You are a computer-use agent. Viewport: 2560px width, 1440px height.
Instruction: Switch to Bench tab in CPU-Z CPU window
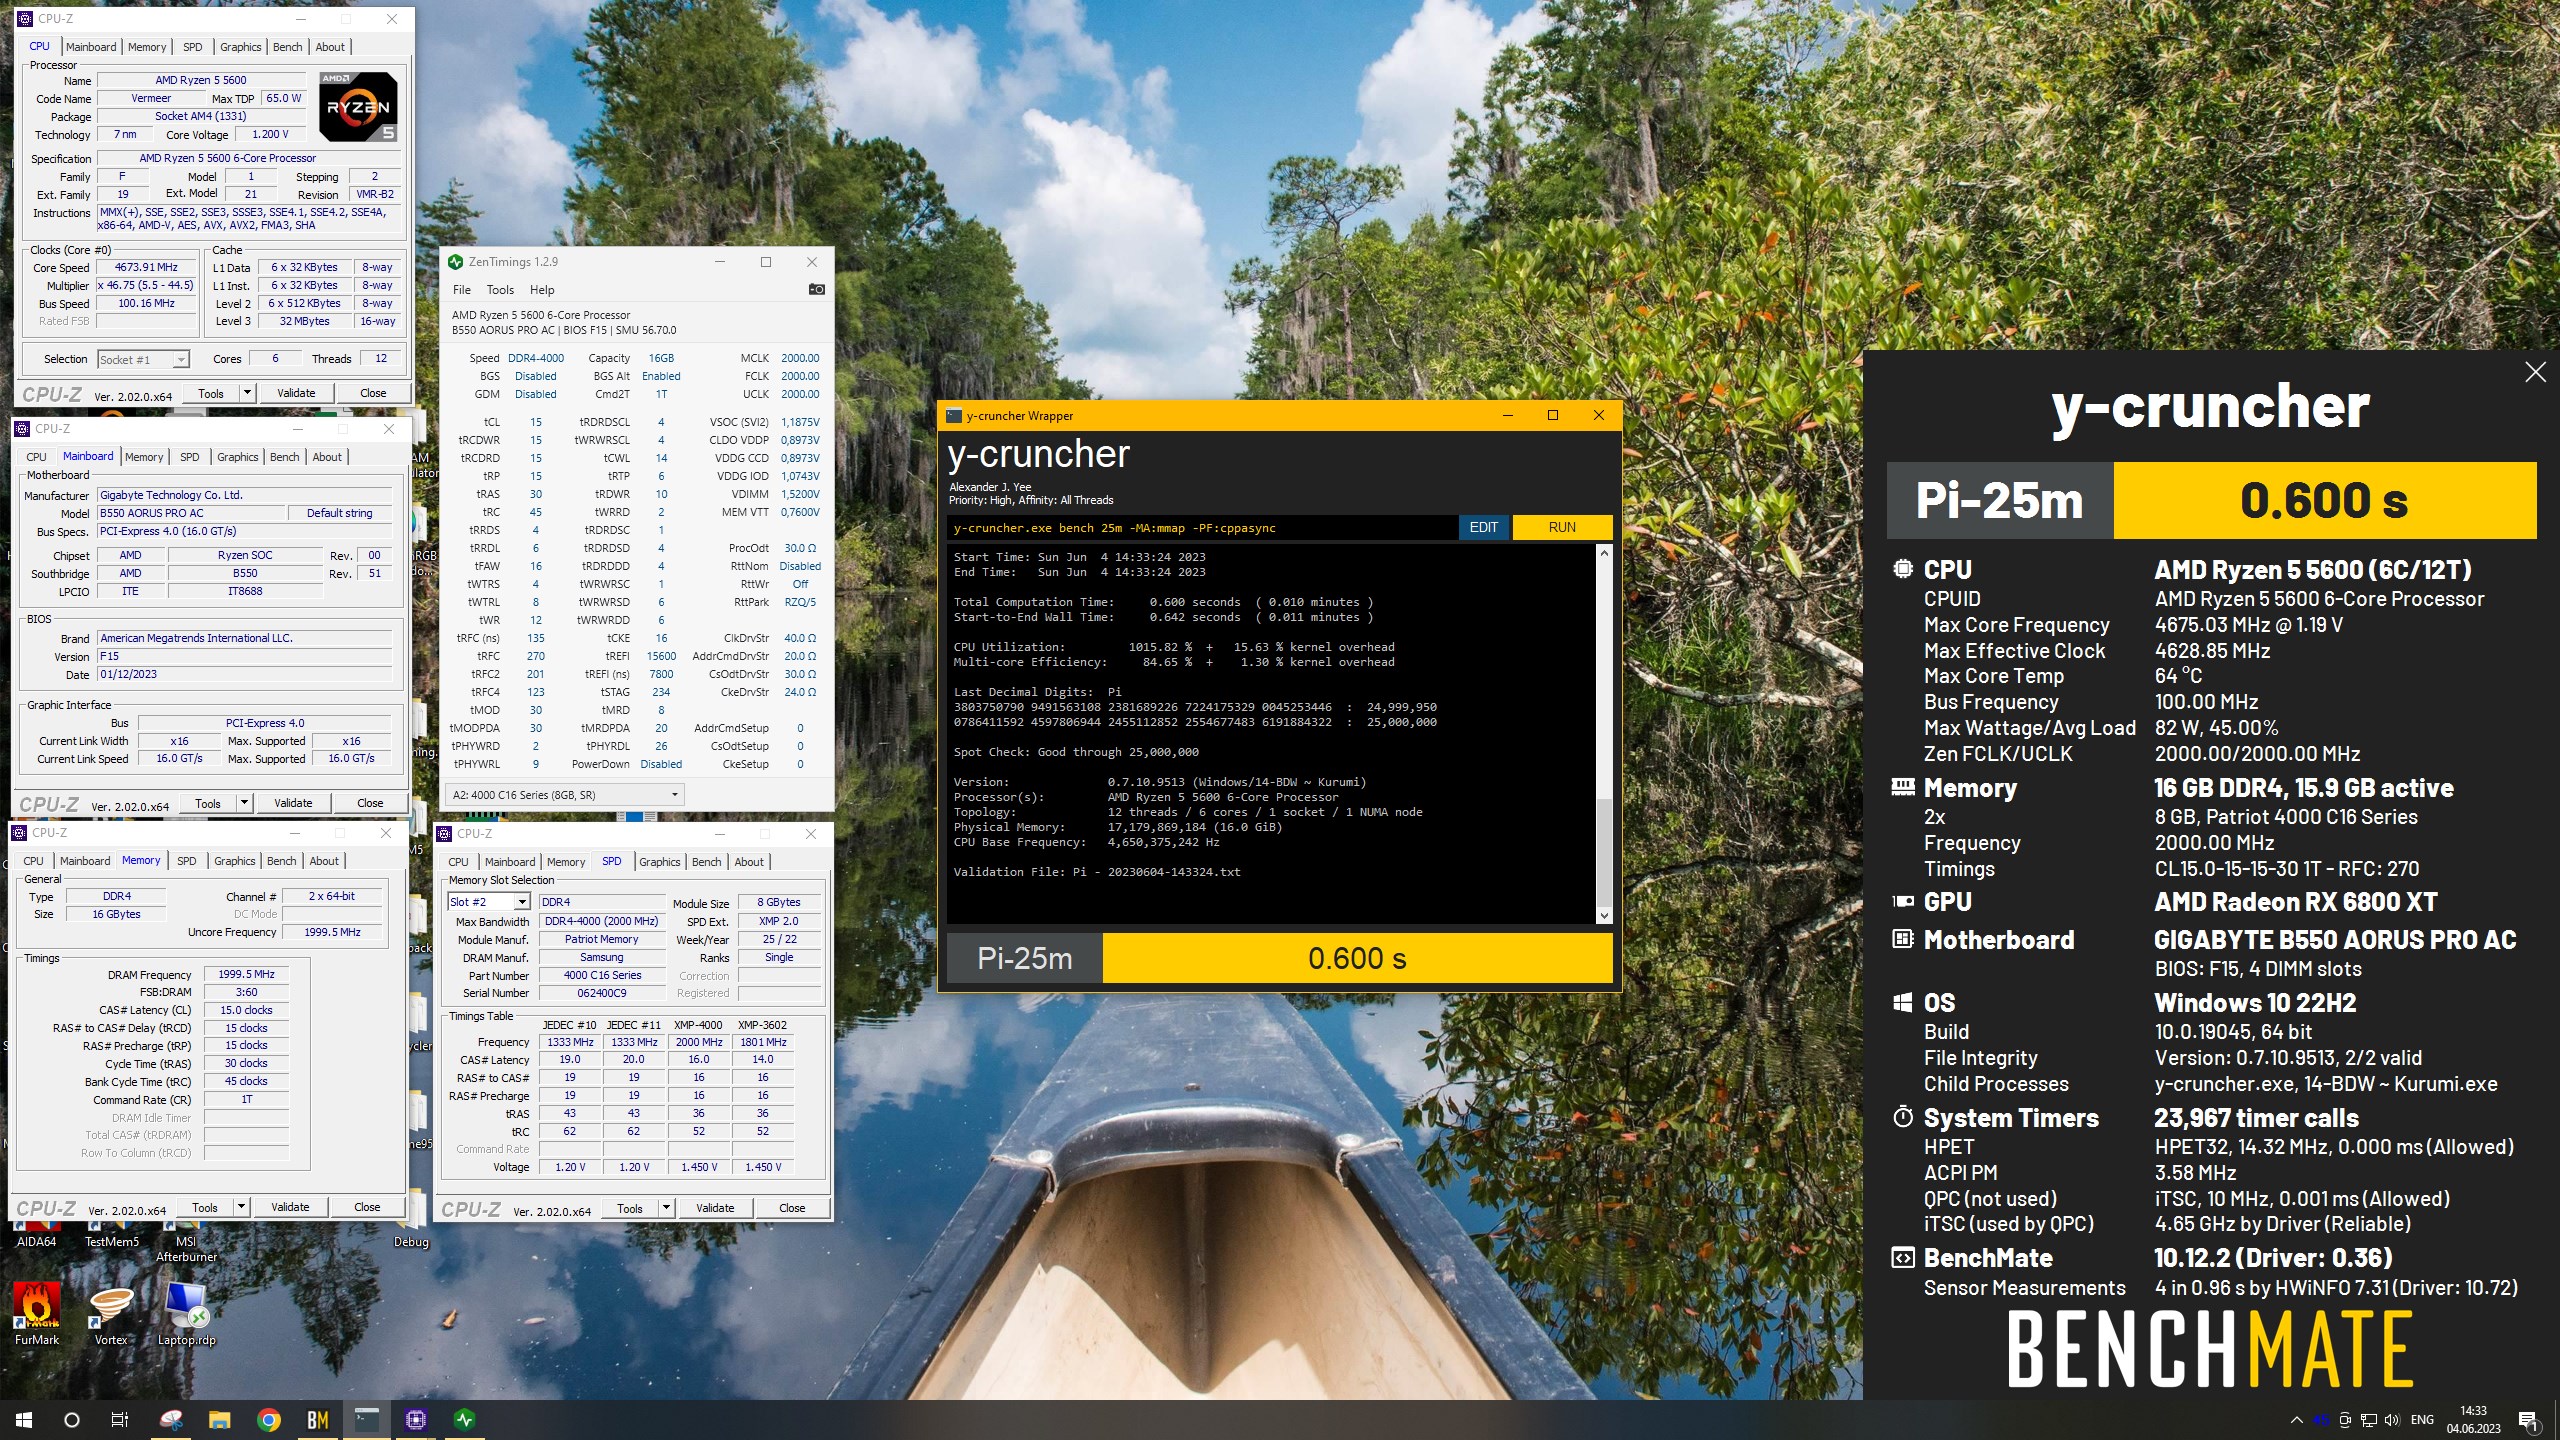[288, 47]
